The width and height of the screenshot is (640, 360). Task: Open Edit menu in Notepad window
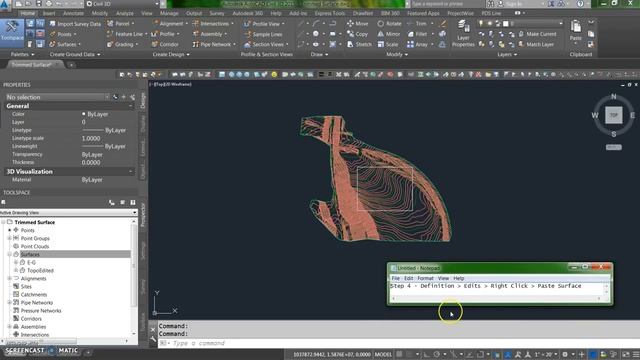pos(409,278)
